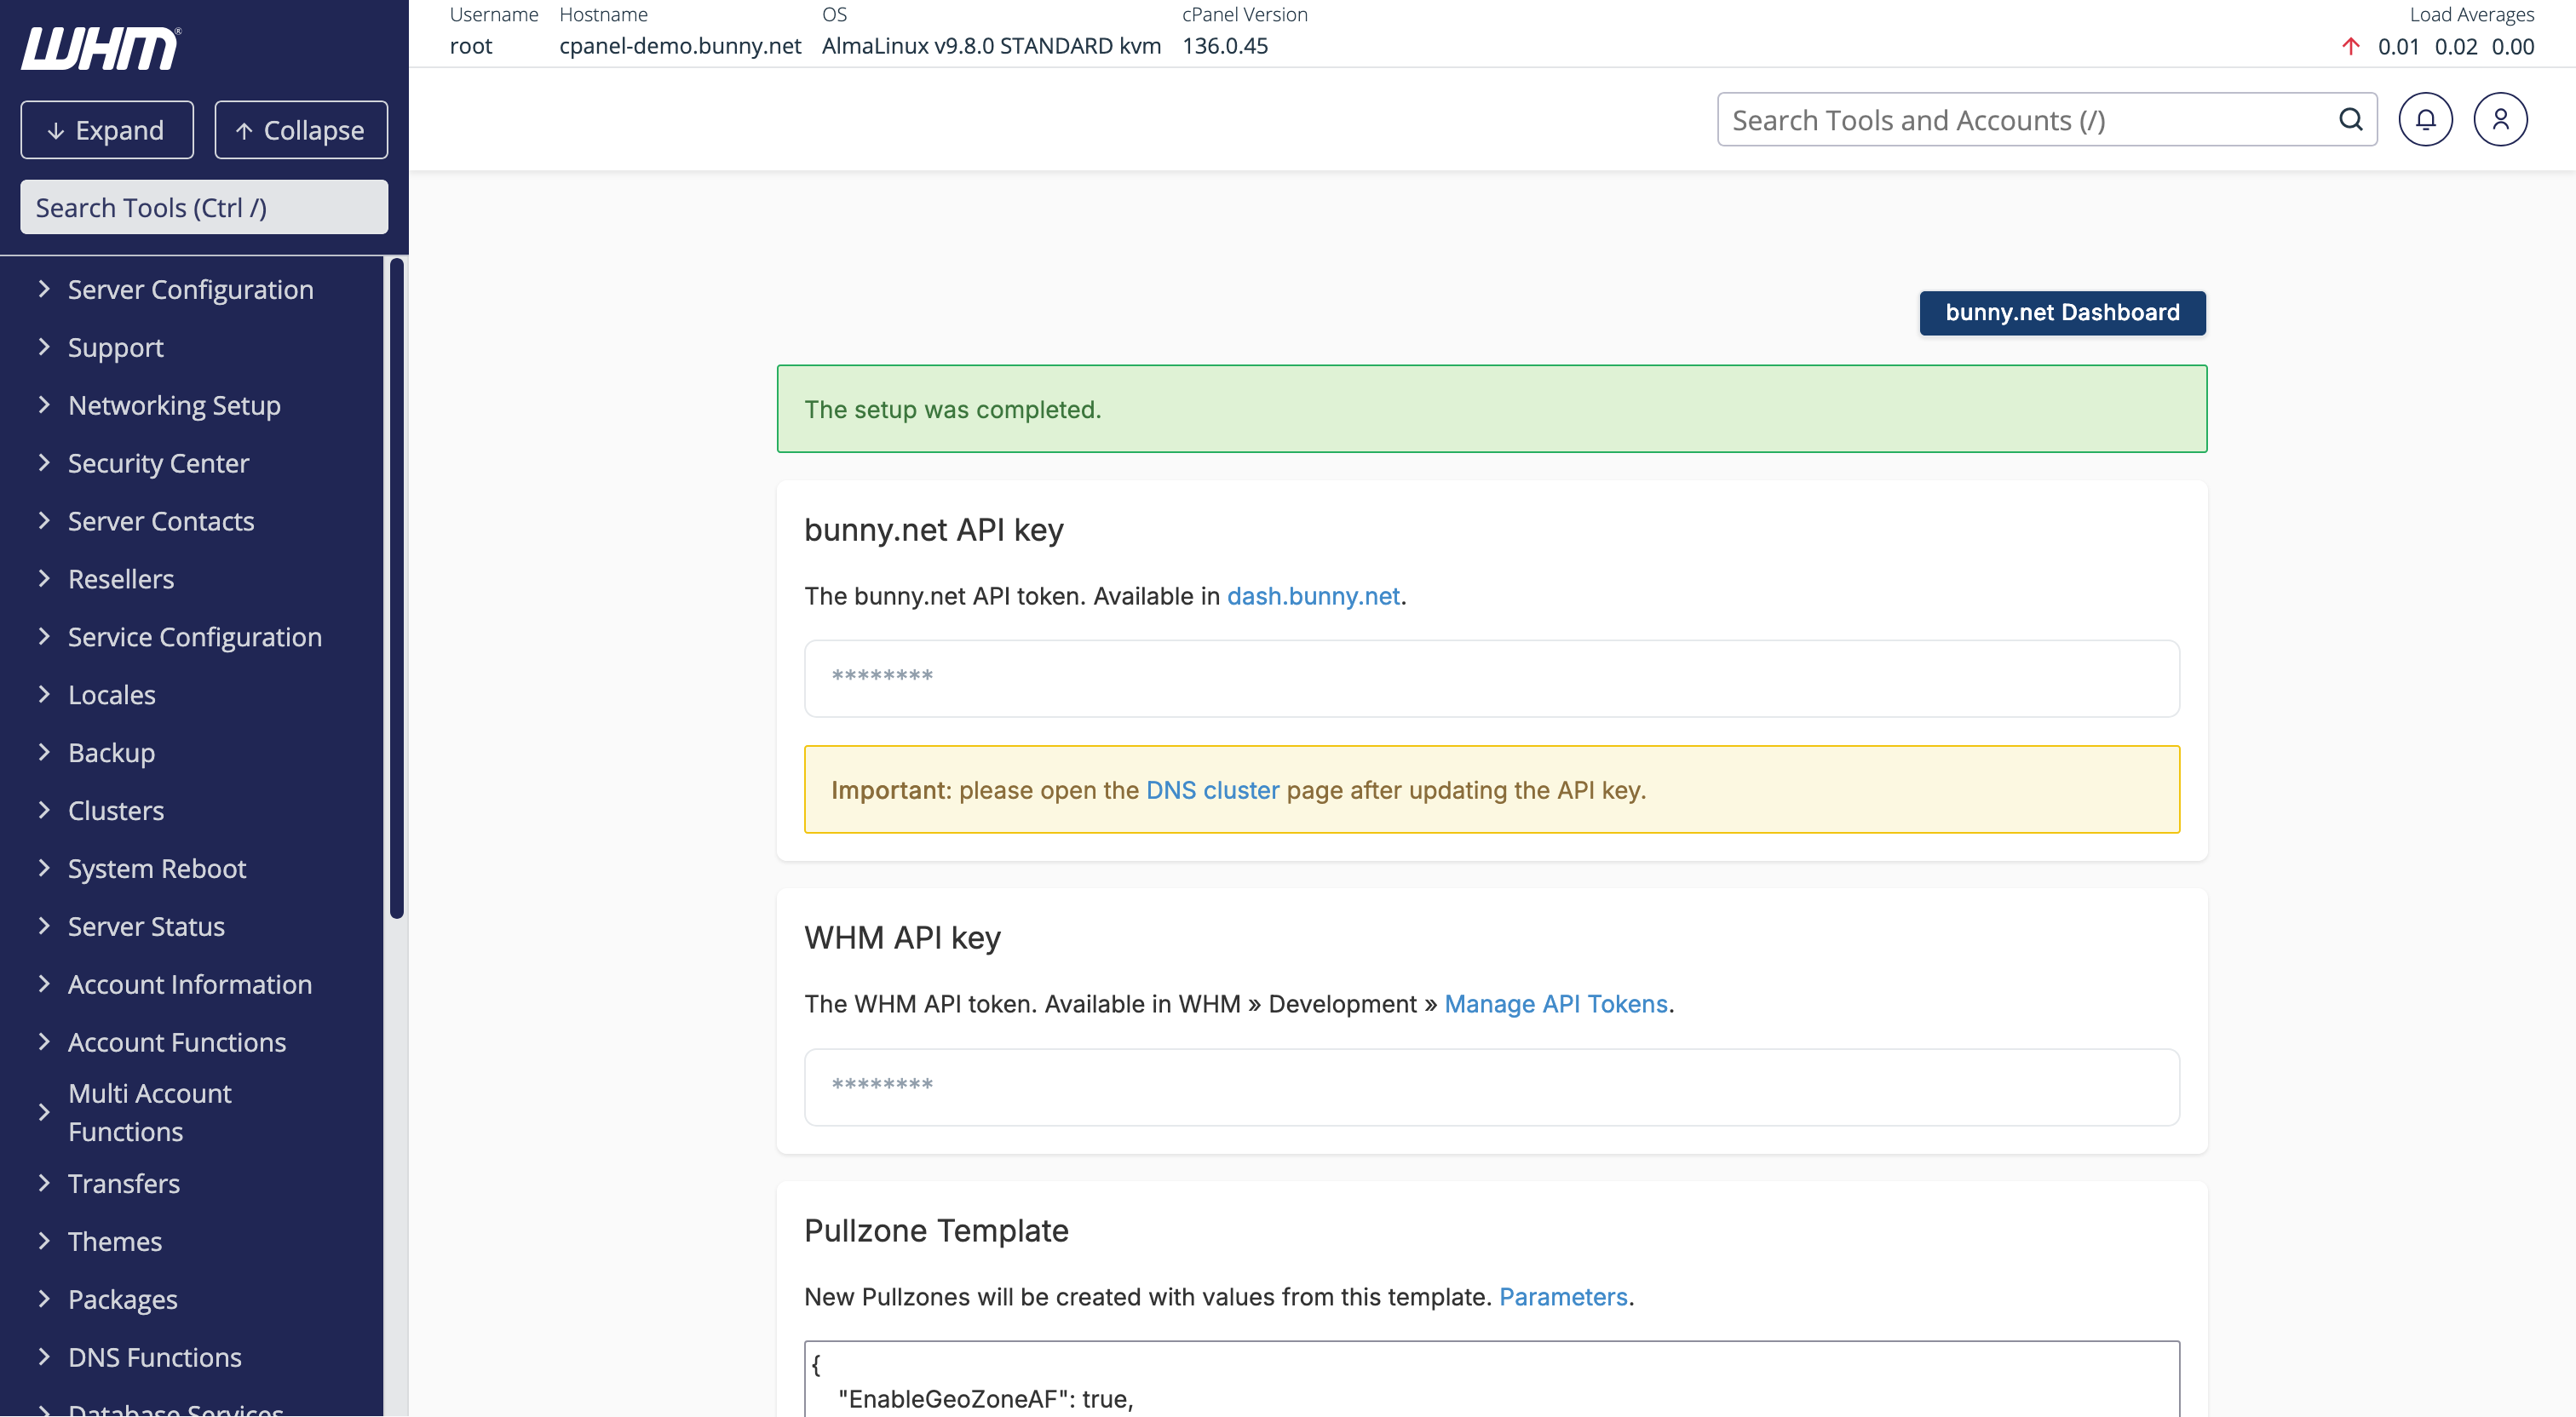Collapse all sidebar menus with Collapse button
This screenshot has width=2576, height=1417.
301,130
